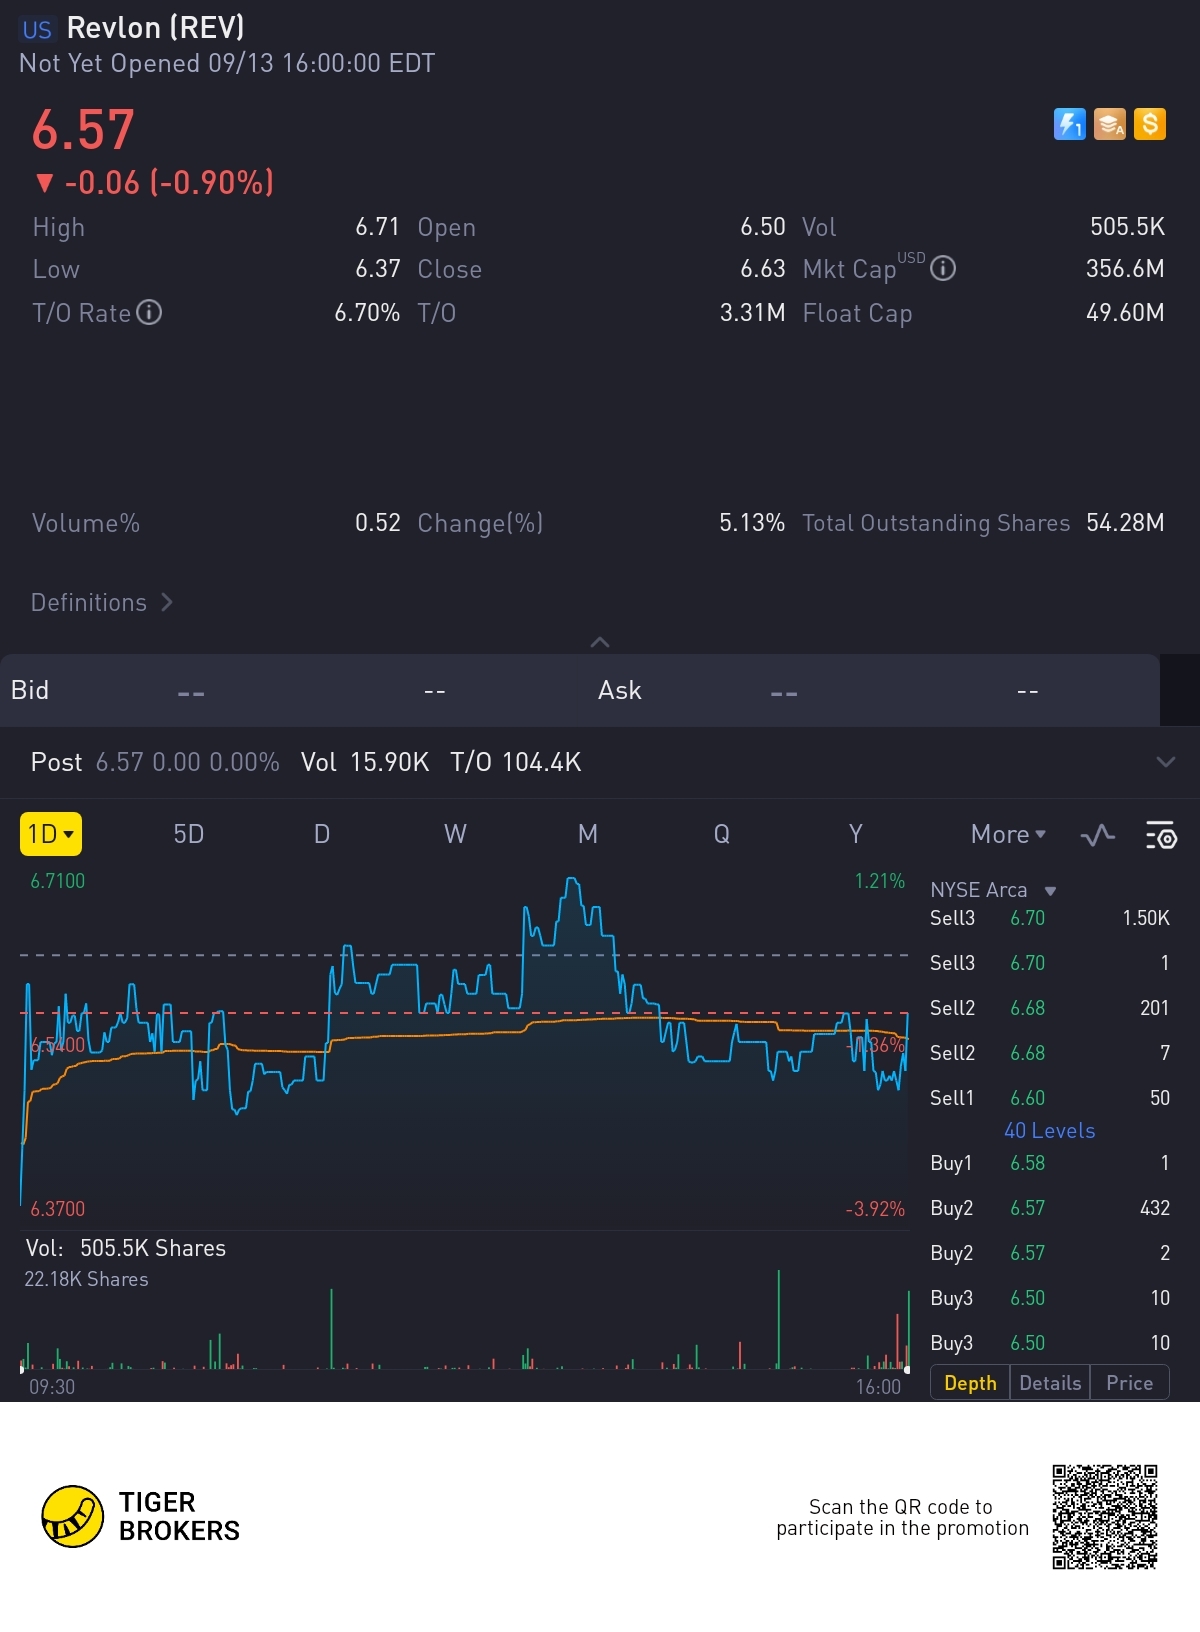
Task: Tap the 40 Levels link
Action: tap(1049, 1131)
